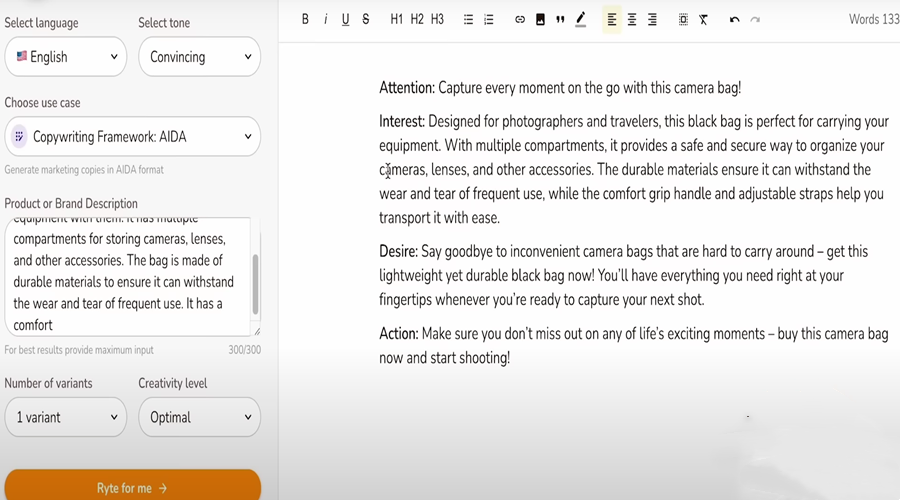Insert a bulleted list
900x500 pixels.
[x=468, y=19]
